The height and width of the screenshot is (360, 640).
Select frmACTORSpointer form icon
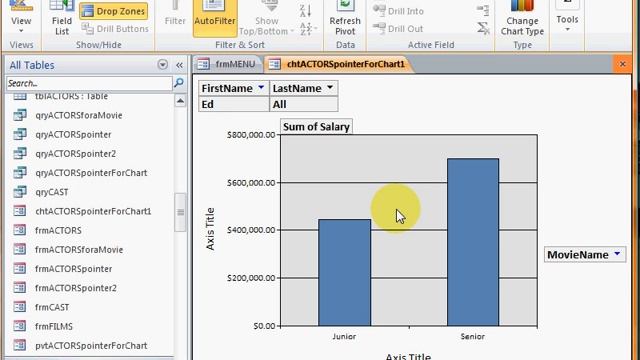(20, 269)
